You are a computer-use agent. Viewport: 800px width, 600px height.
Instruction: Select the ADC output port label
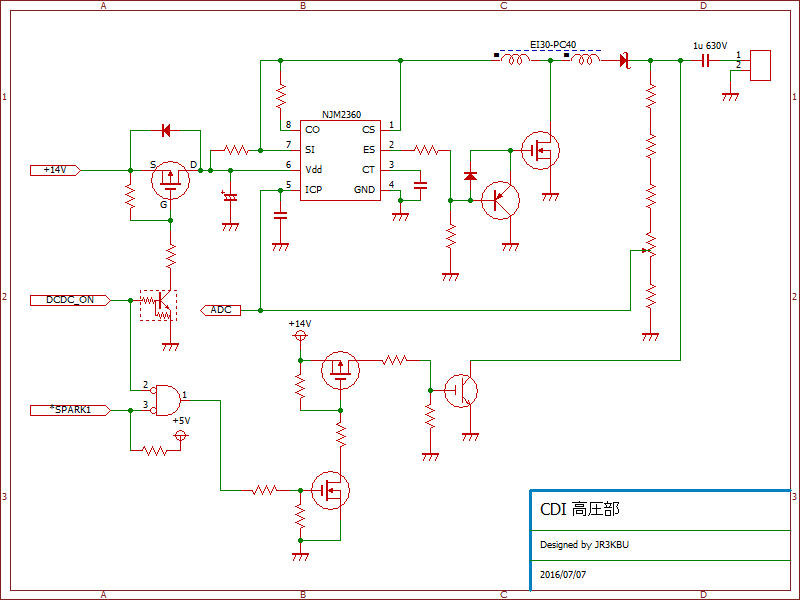tap(221, 310)
